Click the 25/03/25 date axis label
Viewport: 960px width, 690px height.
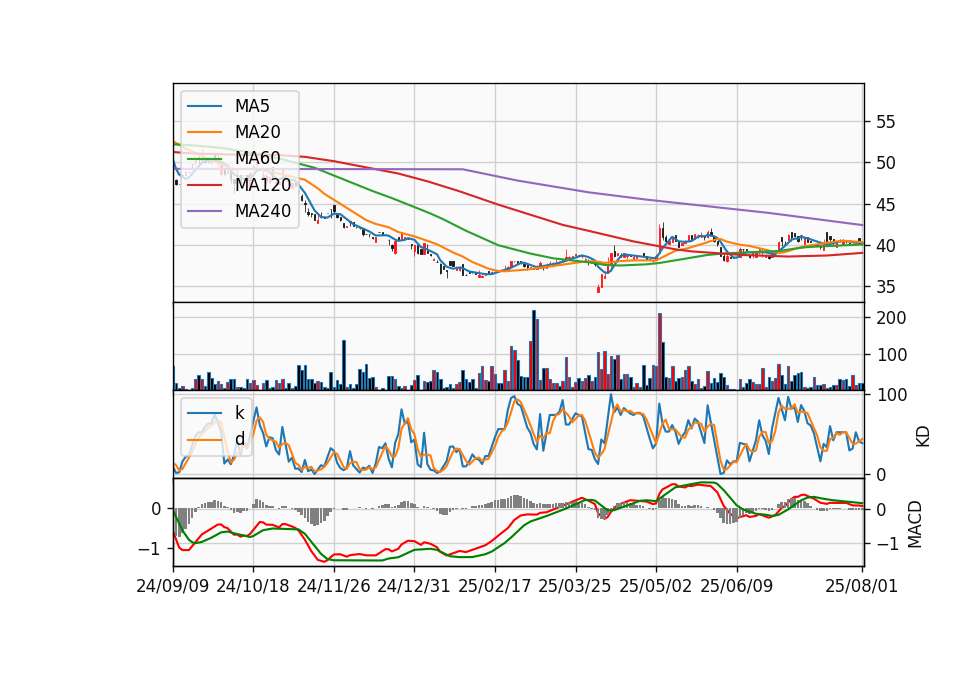pos(575,586)
